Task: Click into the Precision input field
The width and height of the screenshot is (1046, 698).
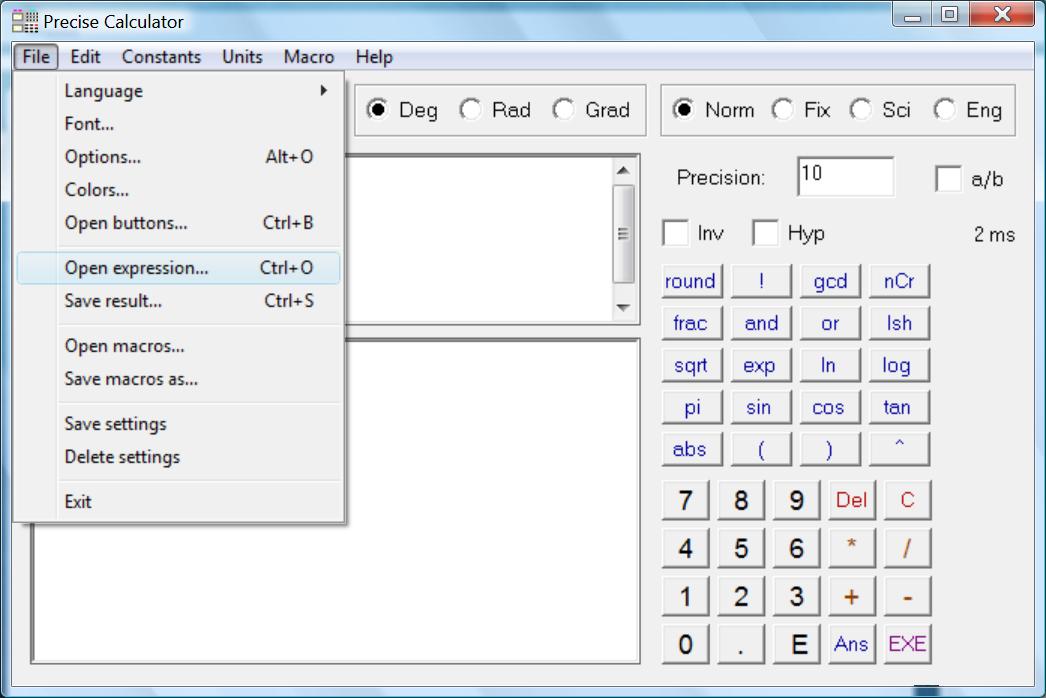Action: pyautogui.click(x=844, y=177)
